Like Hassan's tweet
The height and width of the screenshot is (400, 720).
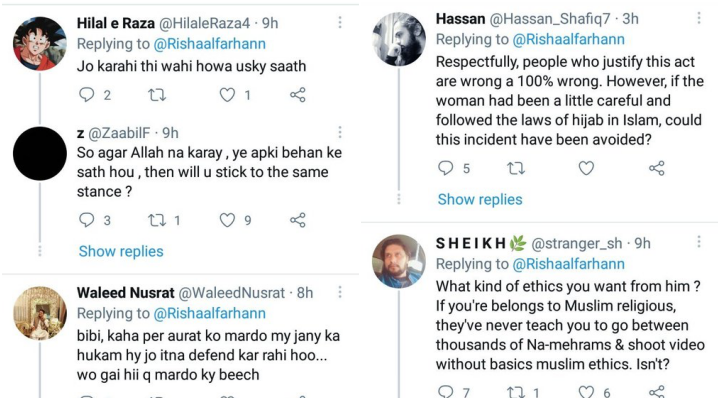(587, 168)
